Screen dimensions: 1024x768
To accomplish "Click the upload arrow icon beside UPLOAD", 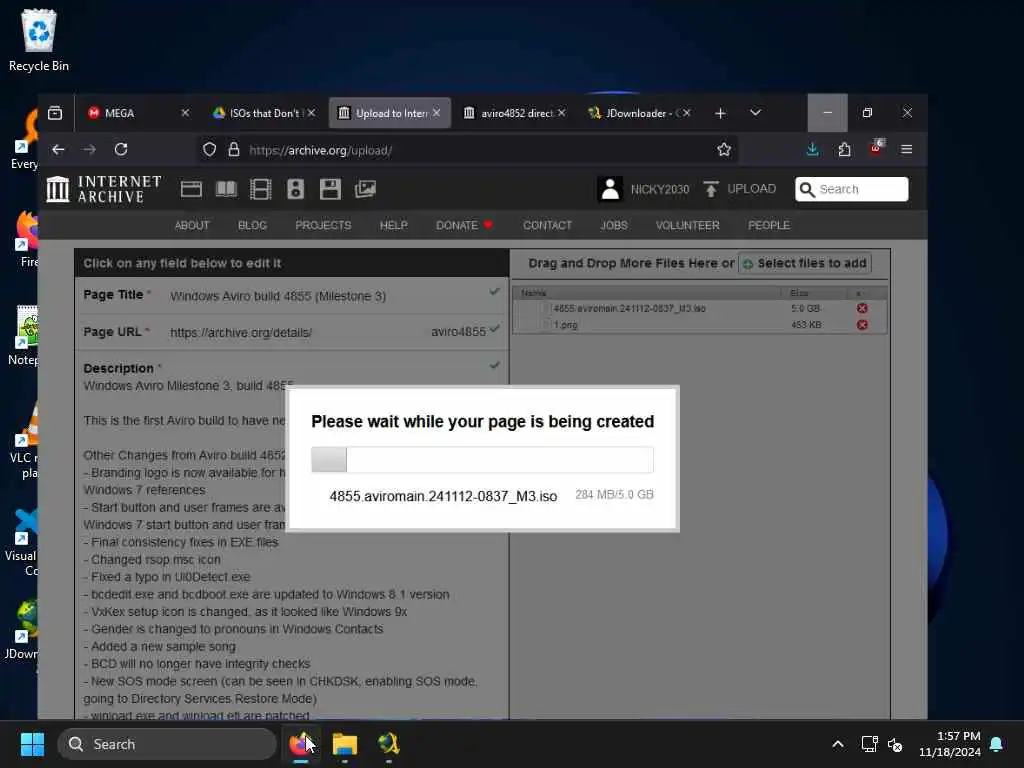I will [711, 189].
